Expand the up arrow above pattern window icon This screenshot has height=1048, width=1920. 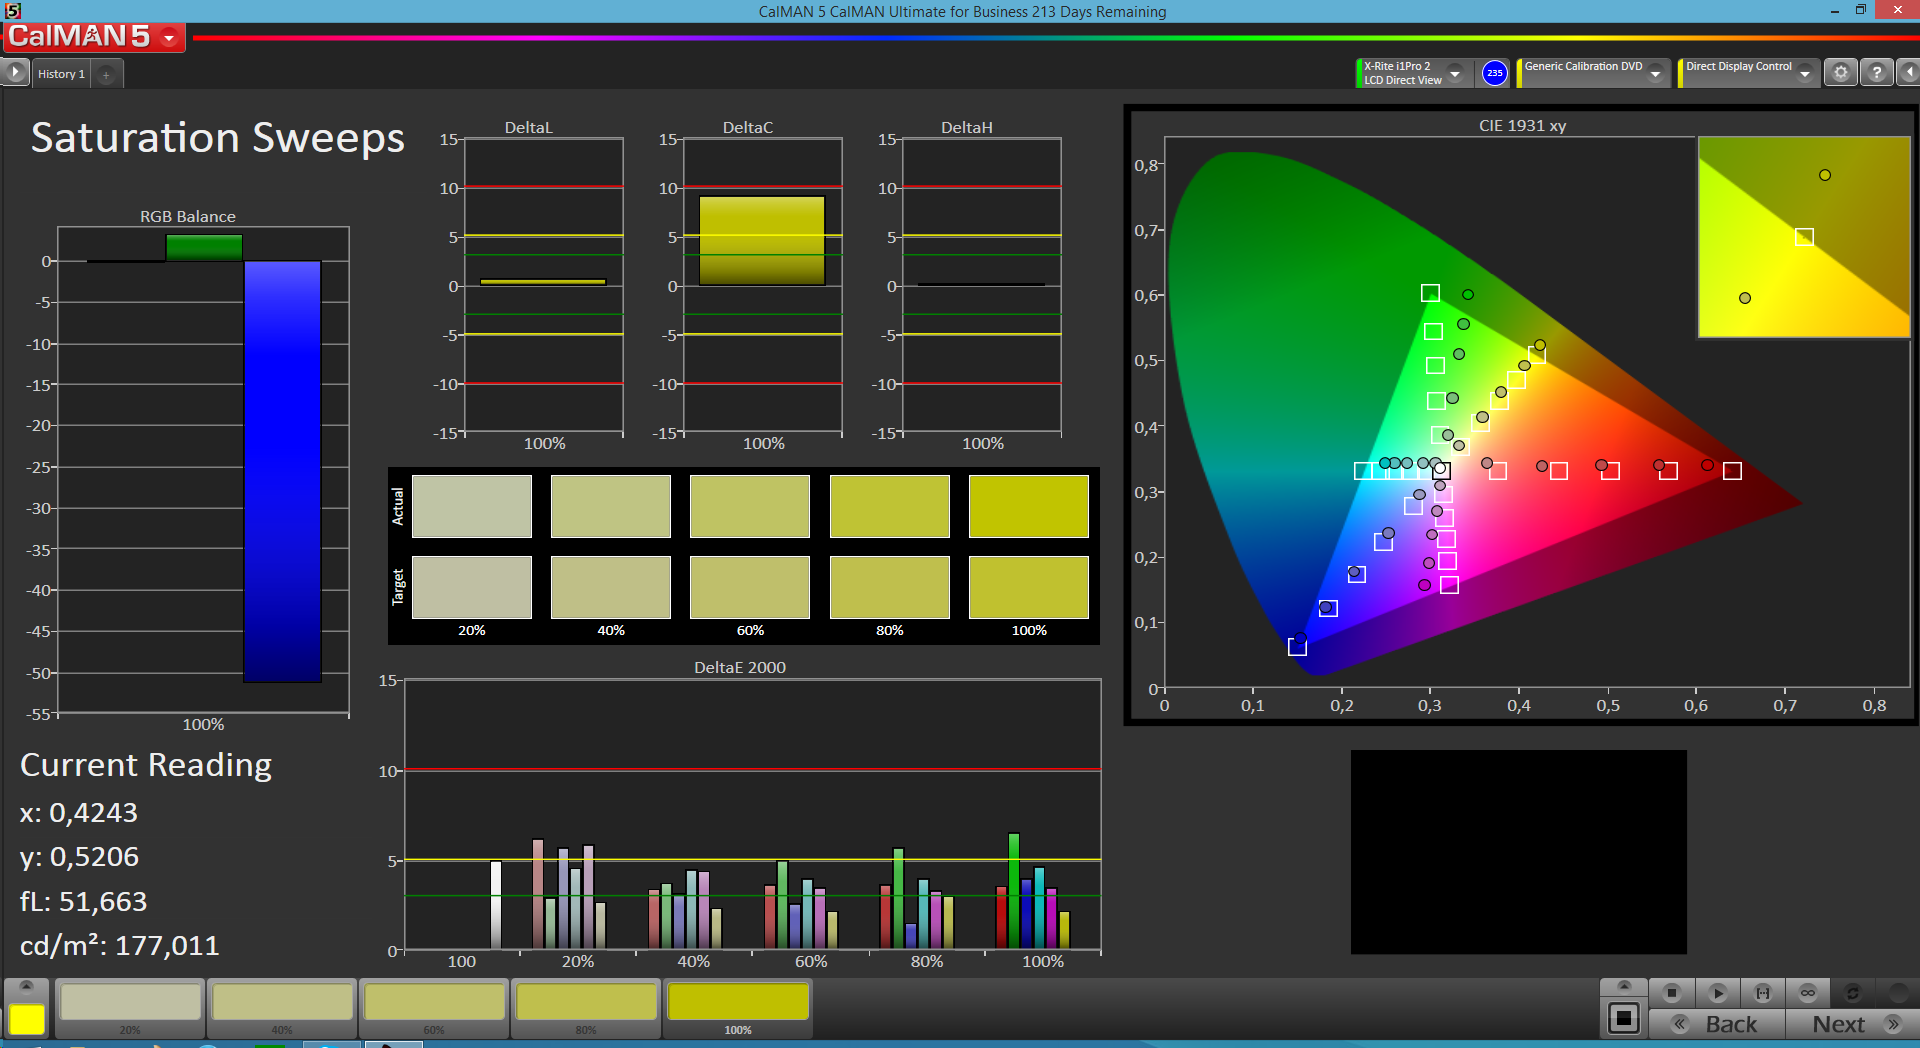[1624, 986]
